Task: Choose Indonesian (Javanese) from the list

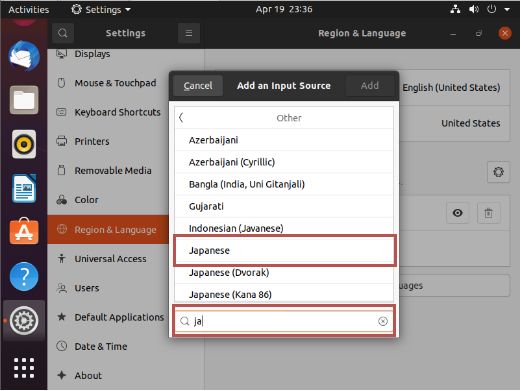Action: click(284, 229)
